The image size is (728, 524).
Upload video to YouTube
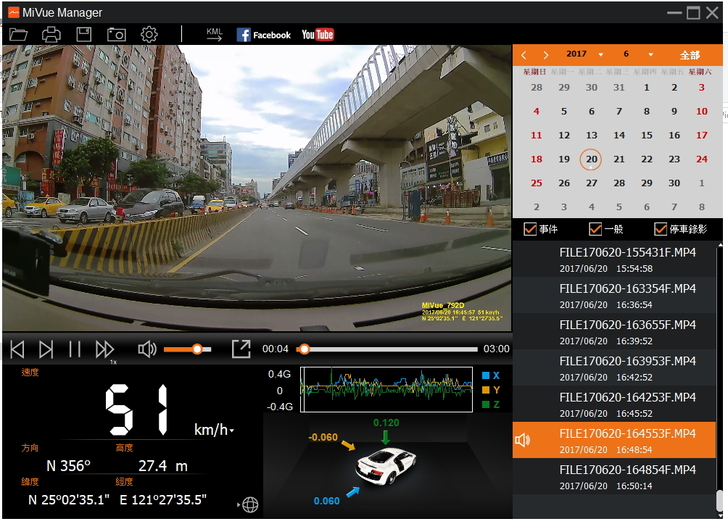(317, 35)
